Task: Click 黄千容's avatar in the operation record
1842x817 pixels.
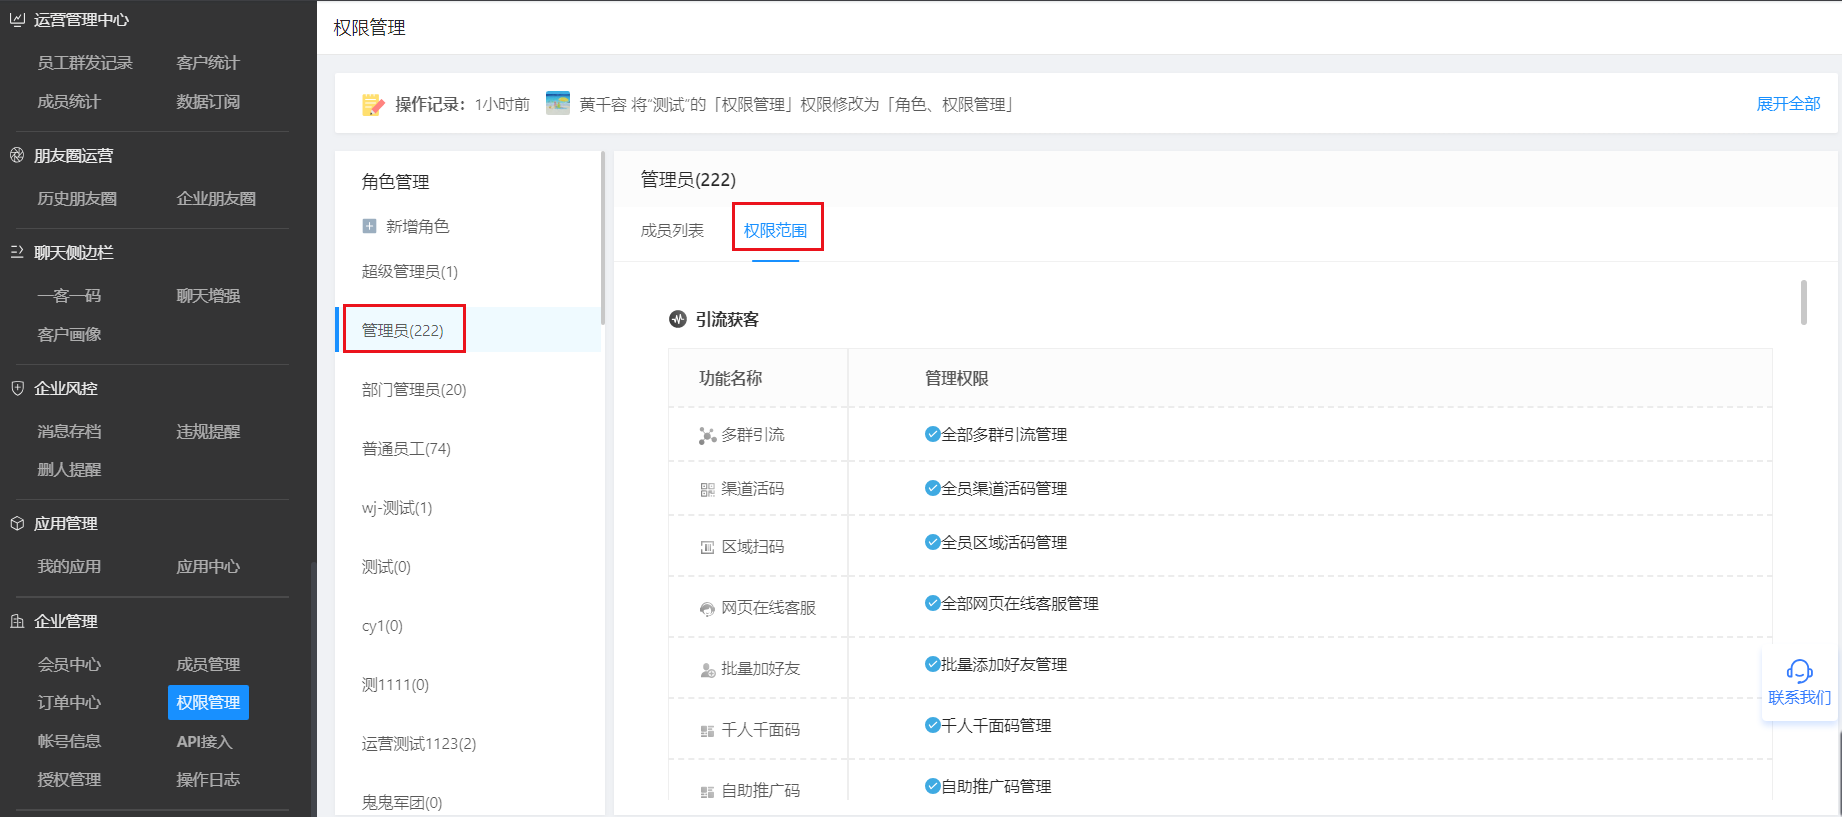Action: click(558, 103)
